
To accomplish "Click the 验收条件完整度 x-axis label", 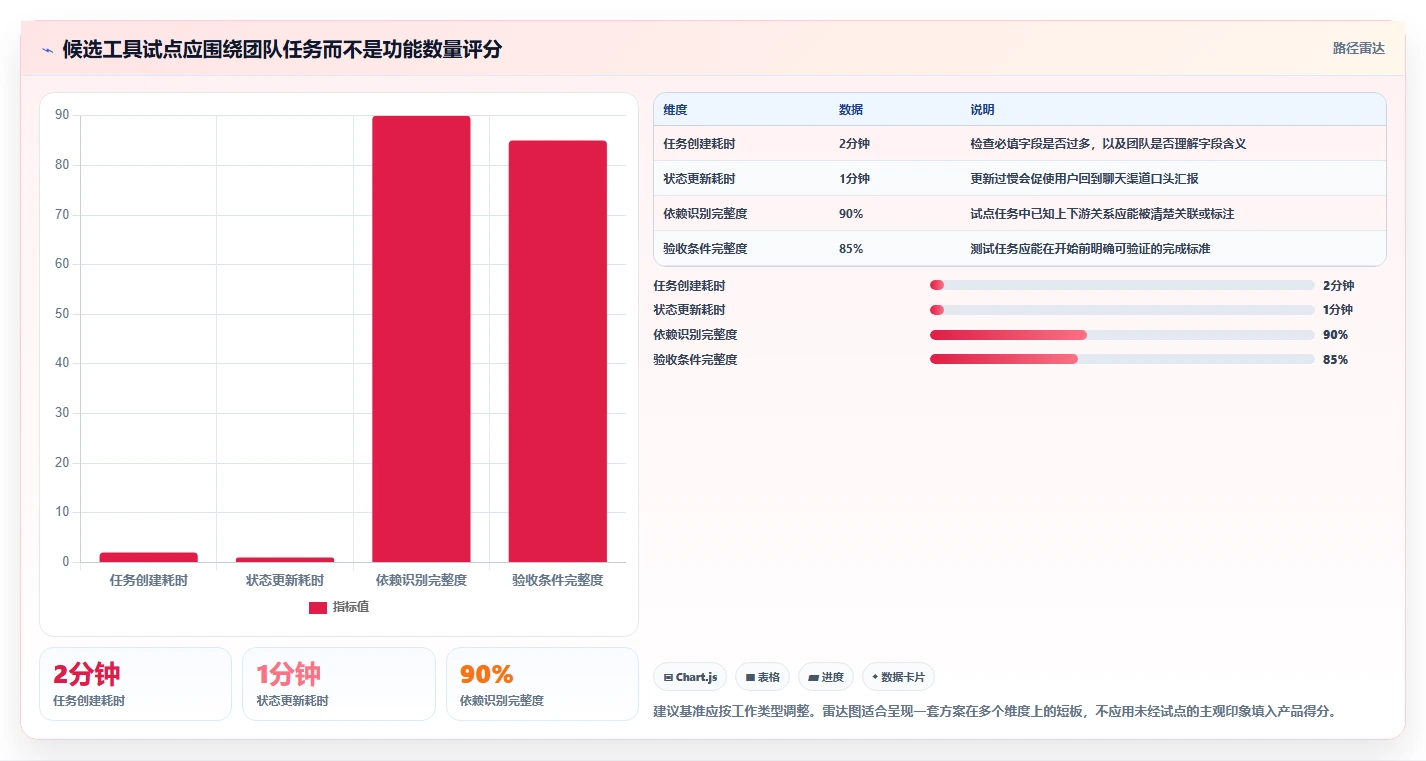I will (557, 580).
